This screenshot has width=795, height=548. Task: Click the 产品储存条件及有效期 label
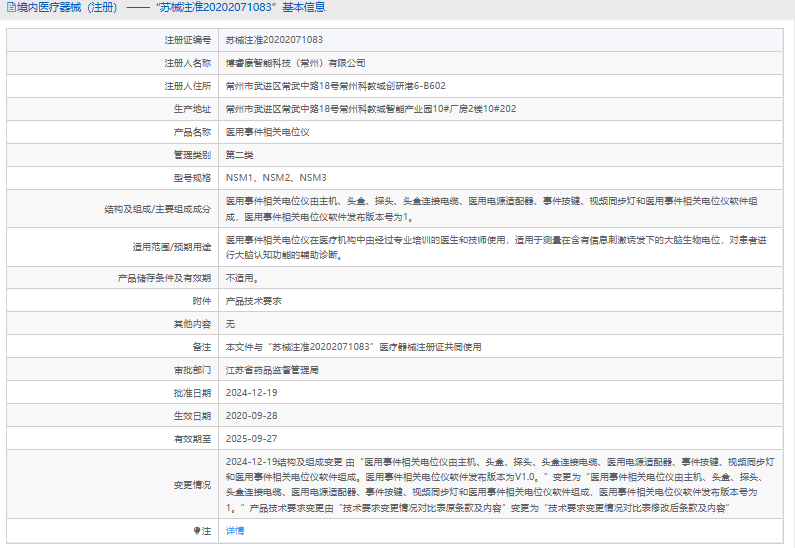point(164,278)
